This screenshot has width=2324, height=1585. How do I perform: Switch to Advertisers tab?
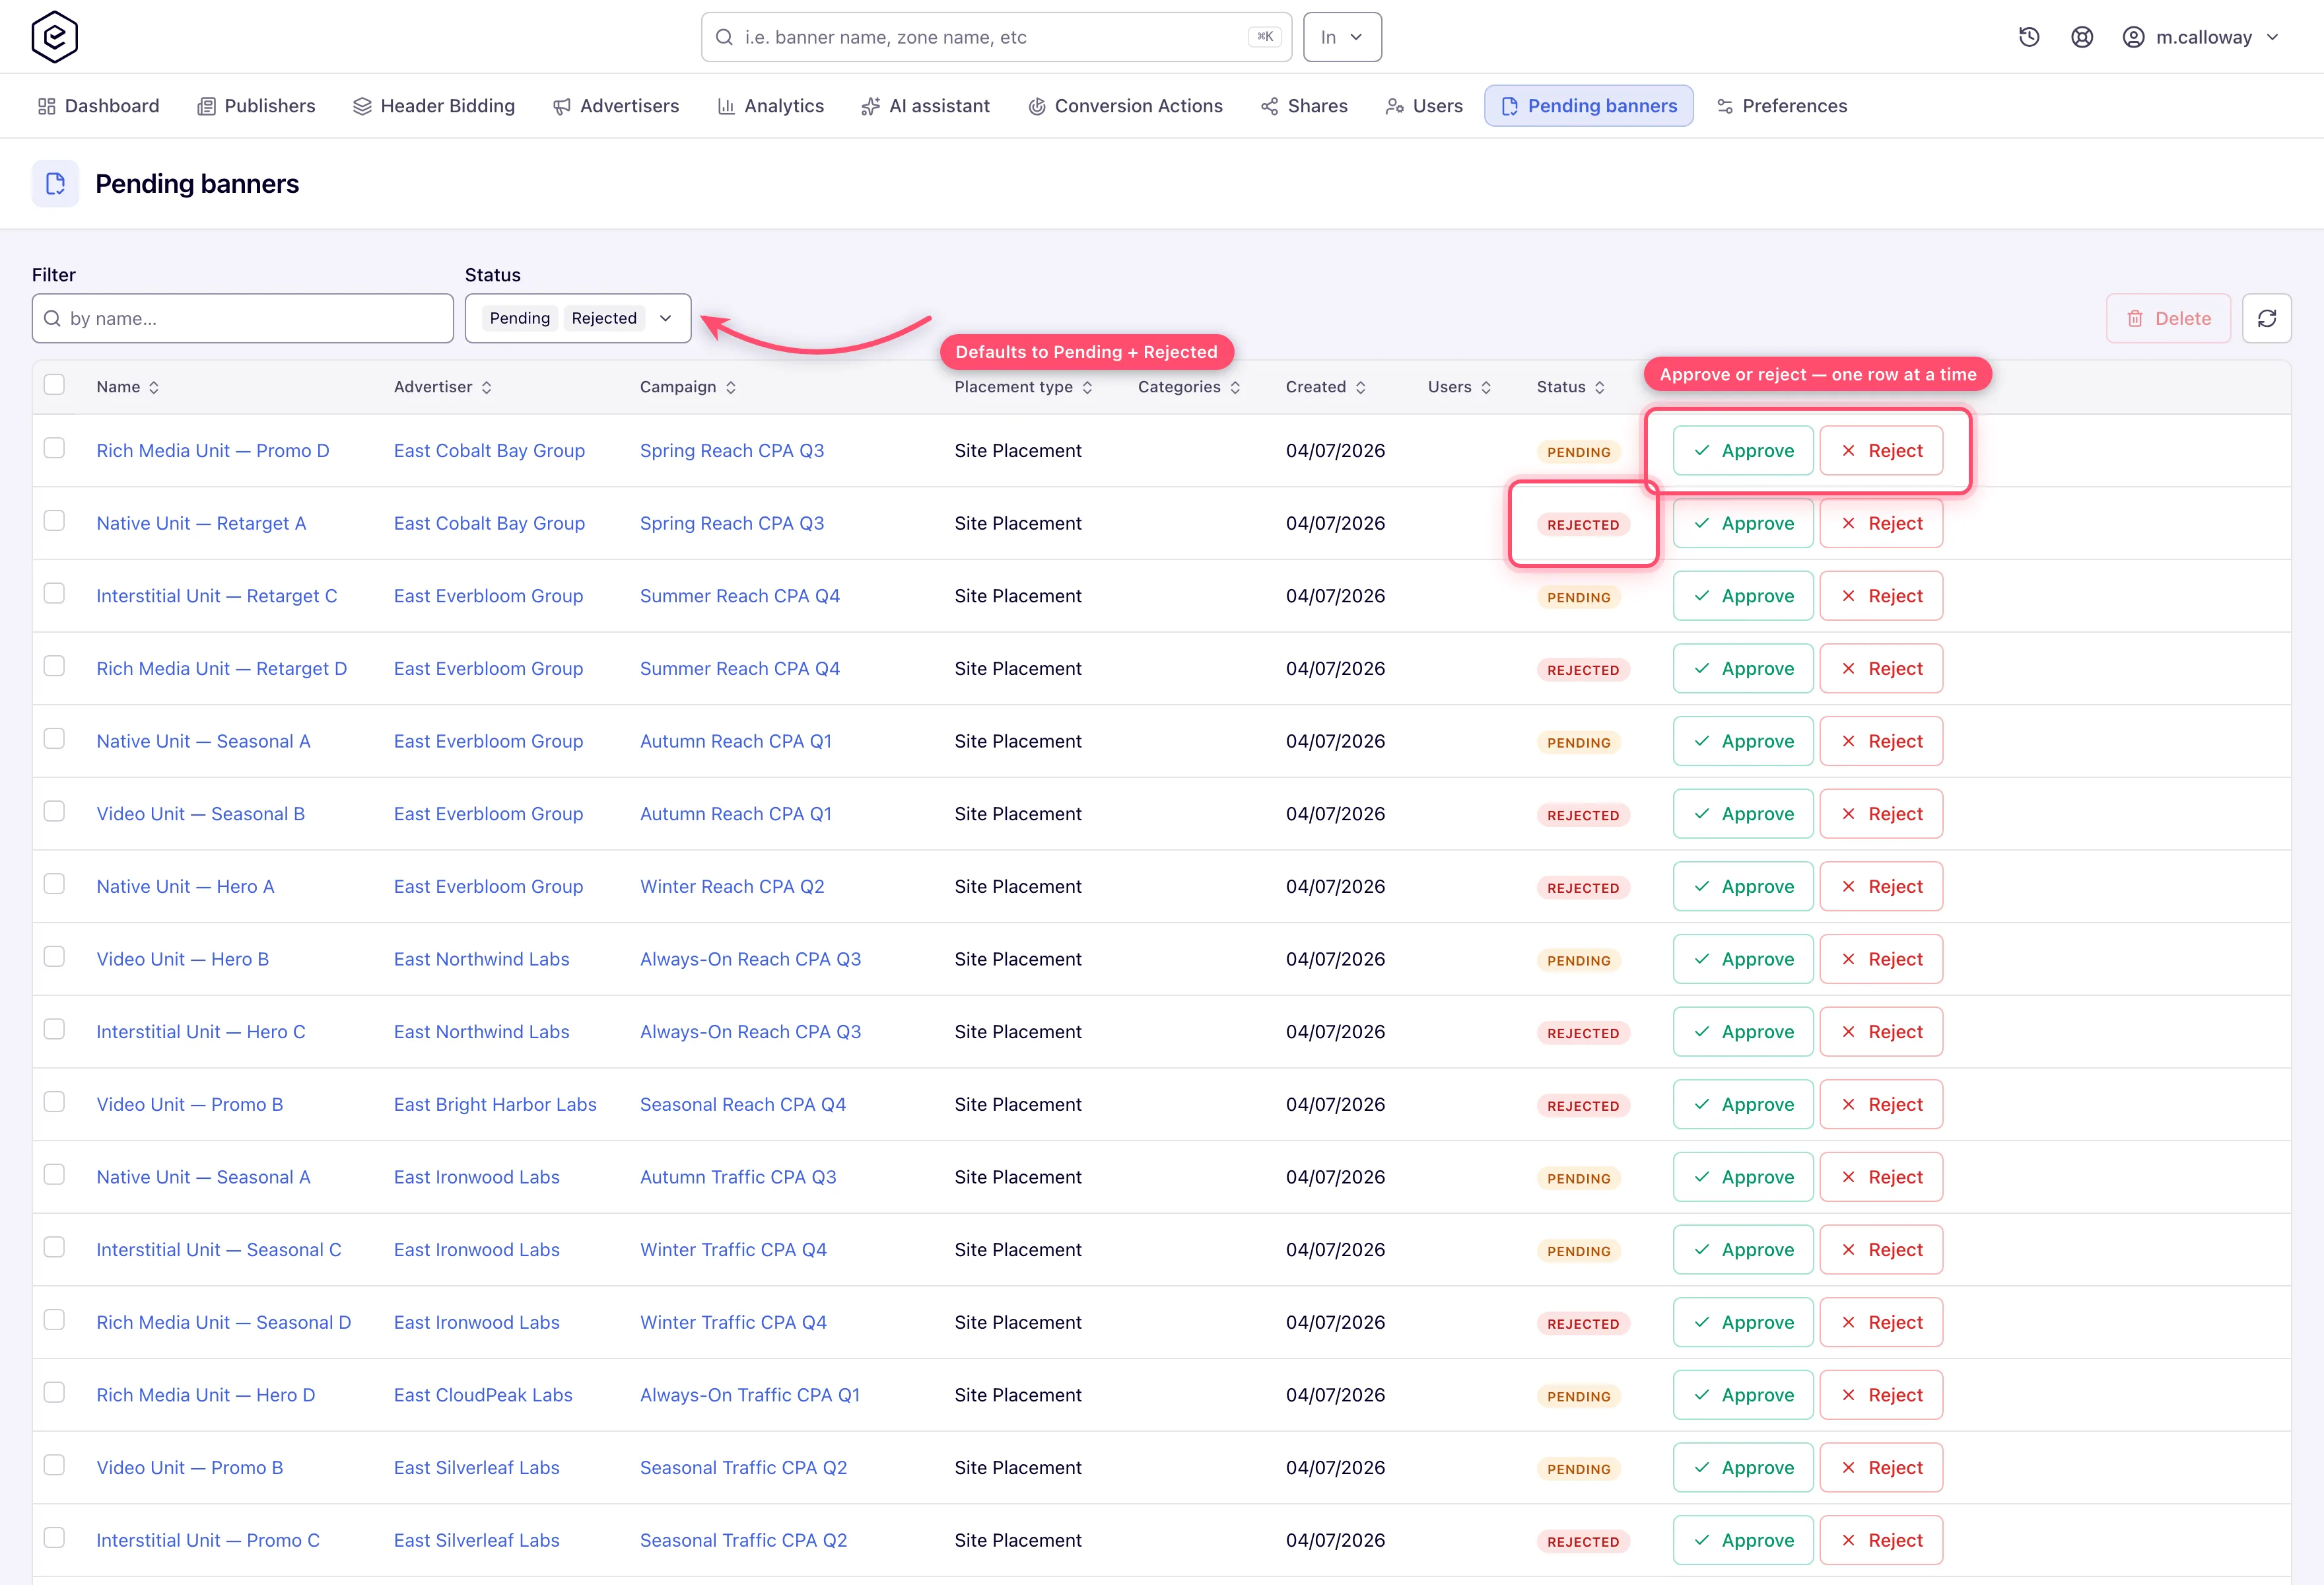click(616, 106)
